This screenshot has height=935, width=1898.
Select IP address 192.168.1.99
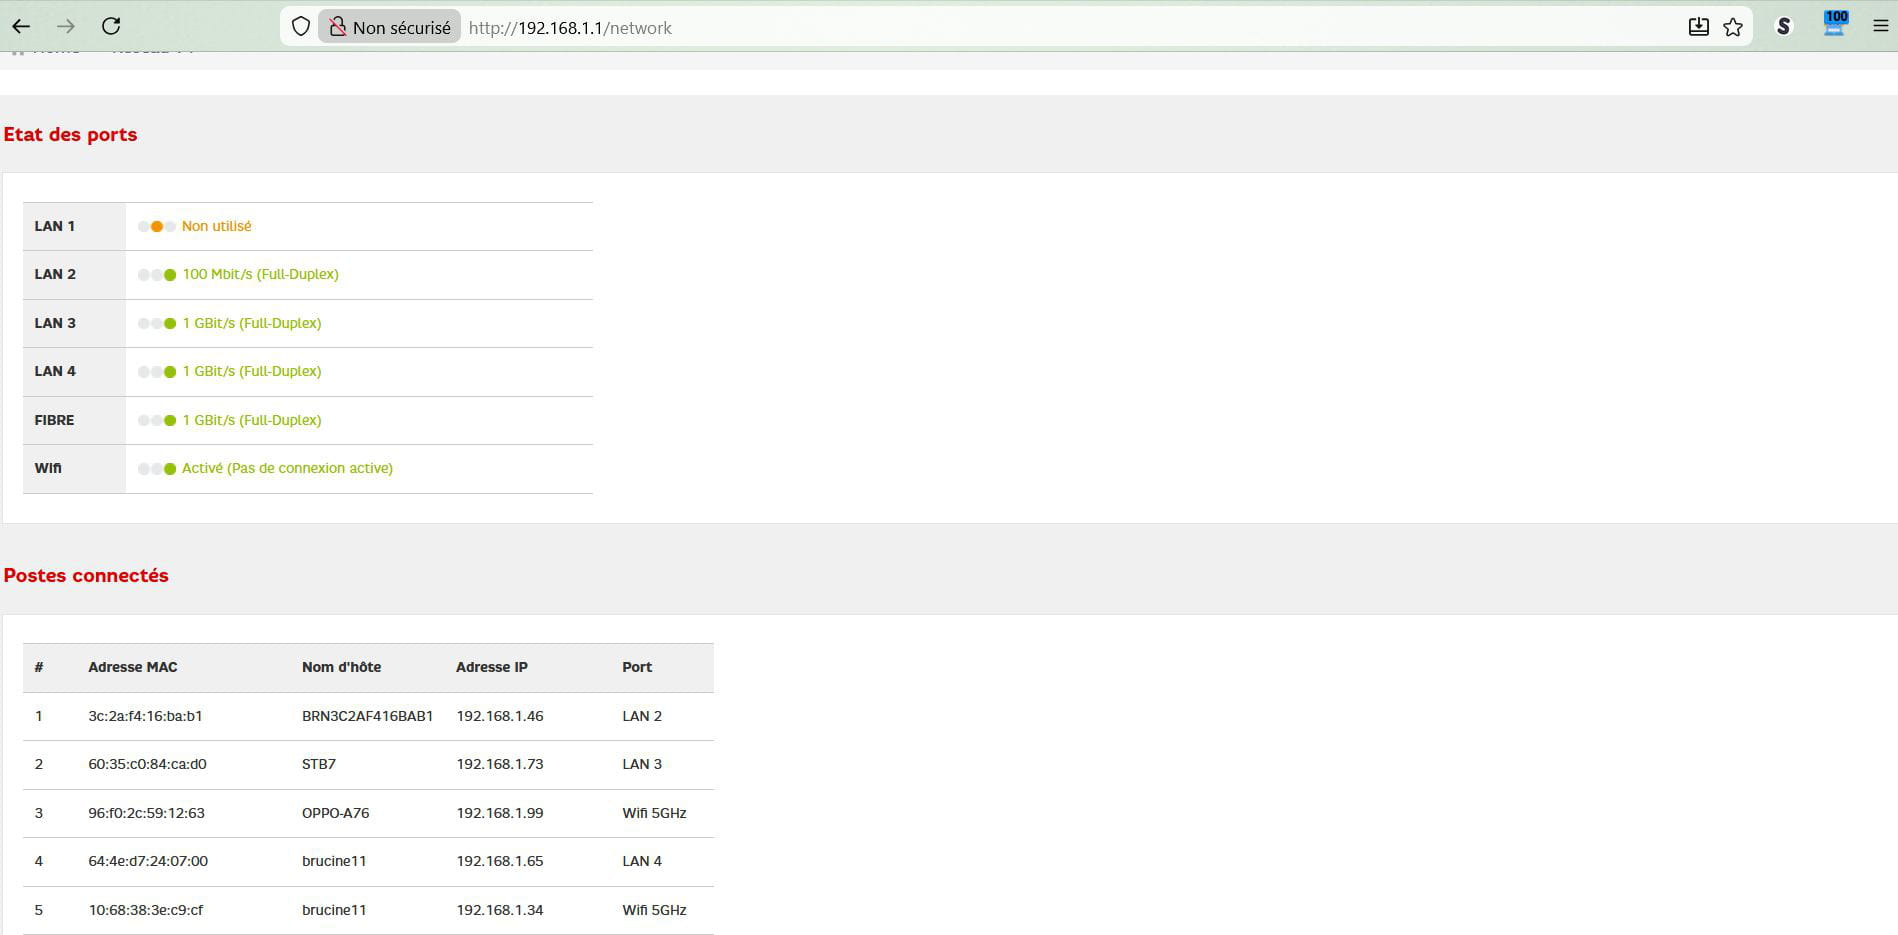point(500,813)
